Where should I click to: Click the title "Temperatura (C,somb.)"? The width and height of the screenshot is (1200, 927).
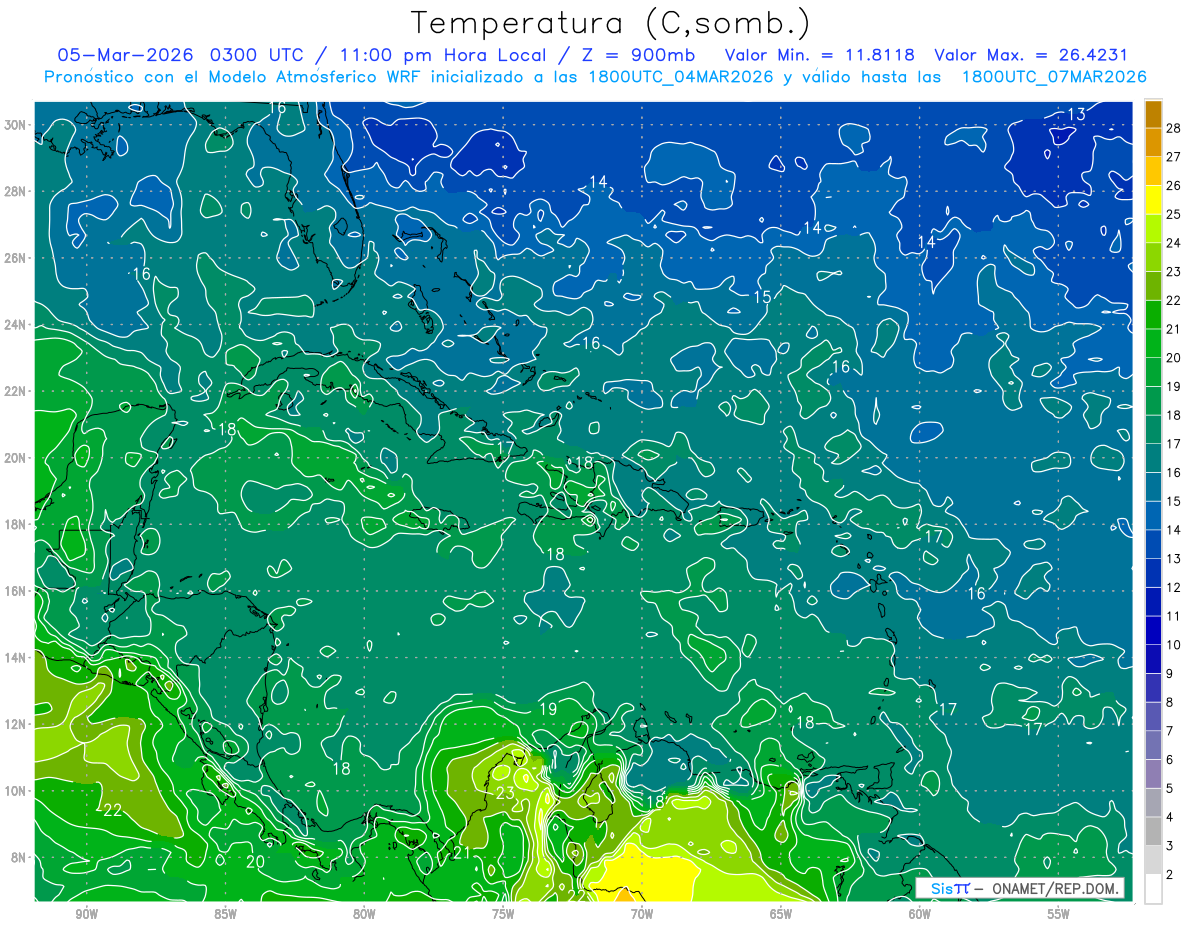pos(610,22)
